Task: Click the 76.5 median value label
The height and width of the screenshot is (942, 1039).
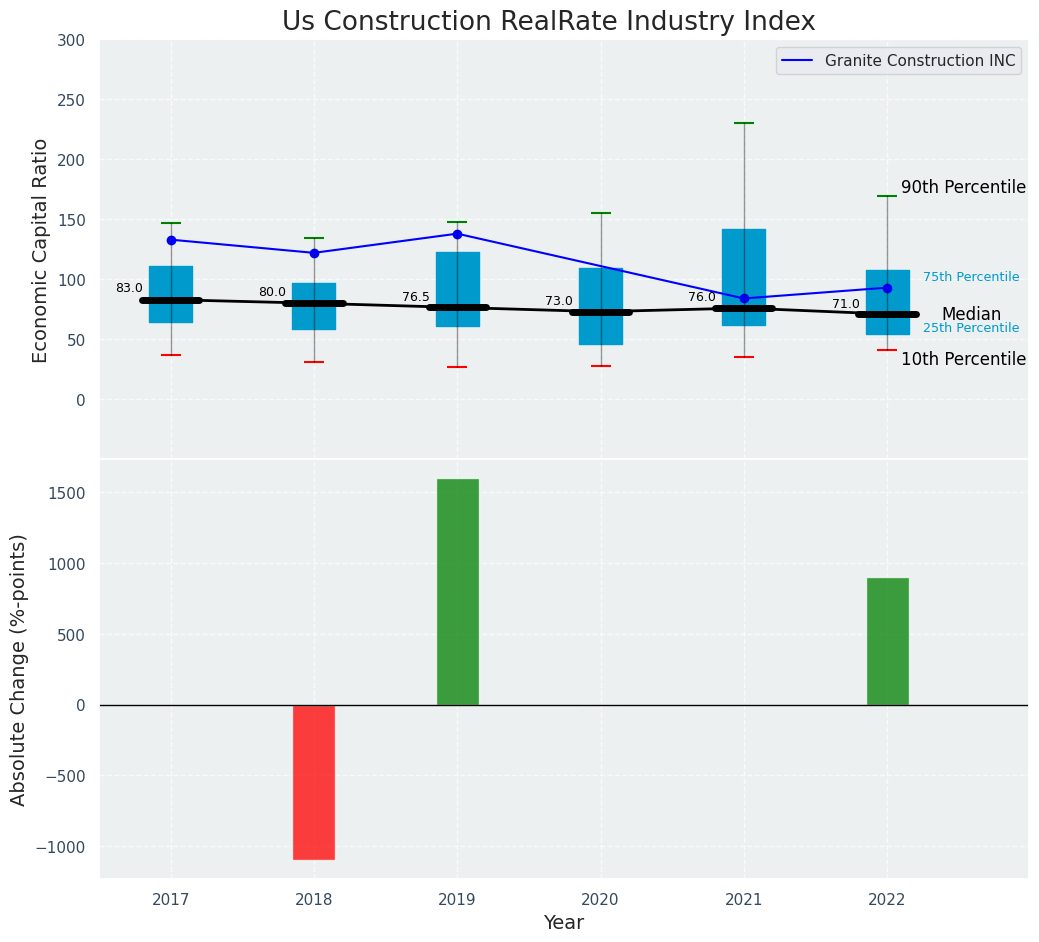Action: tap(416, 297)
